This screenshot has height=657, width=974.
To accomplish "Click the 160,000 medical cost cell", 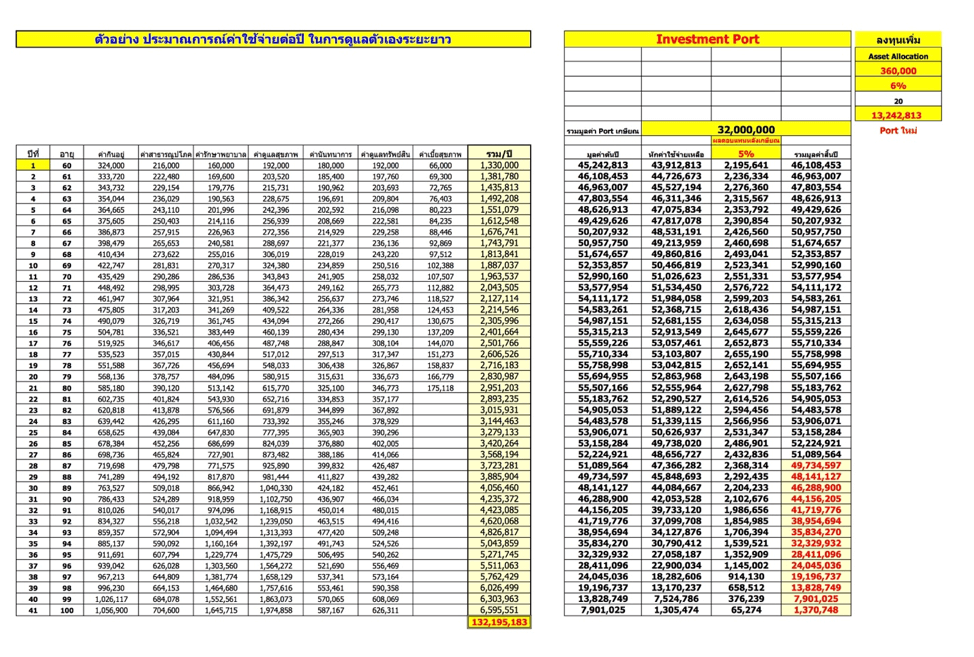I will click(221, 165).
